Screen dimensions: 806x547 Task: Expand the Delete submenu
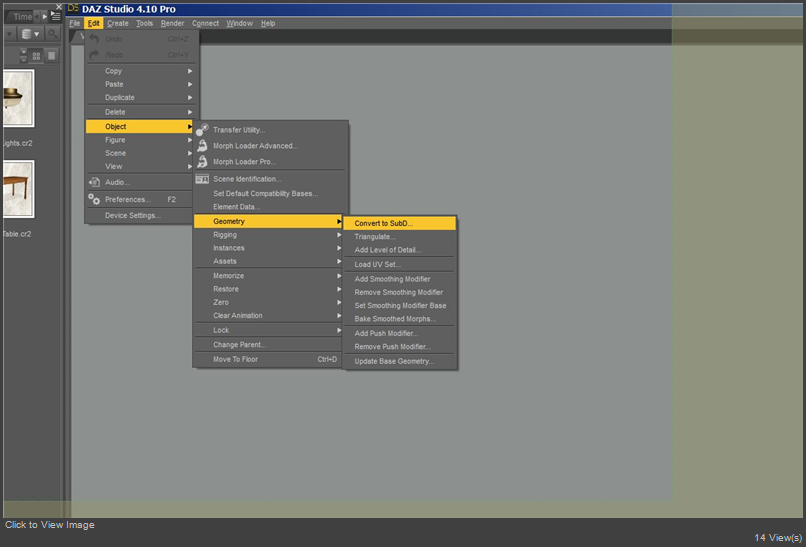(140, 112)
